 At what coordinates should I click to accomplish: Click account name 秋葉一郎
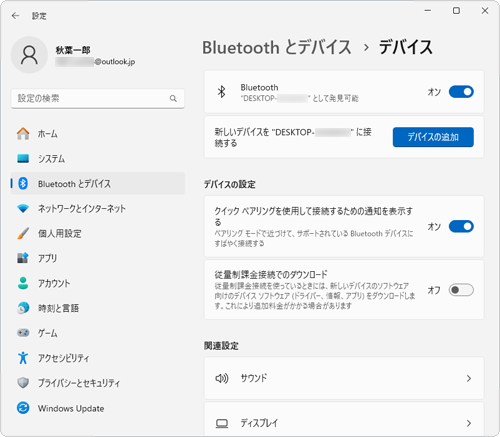click(73, 50)
